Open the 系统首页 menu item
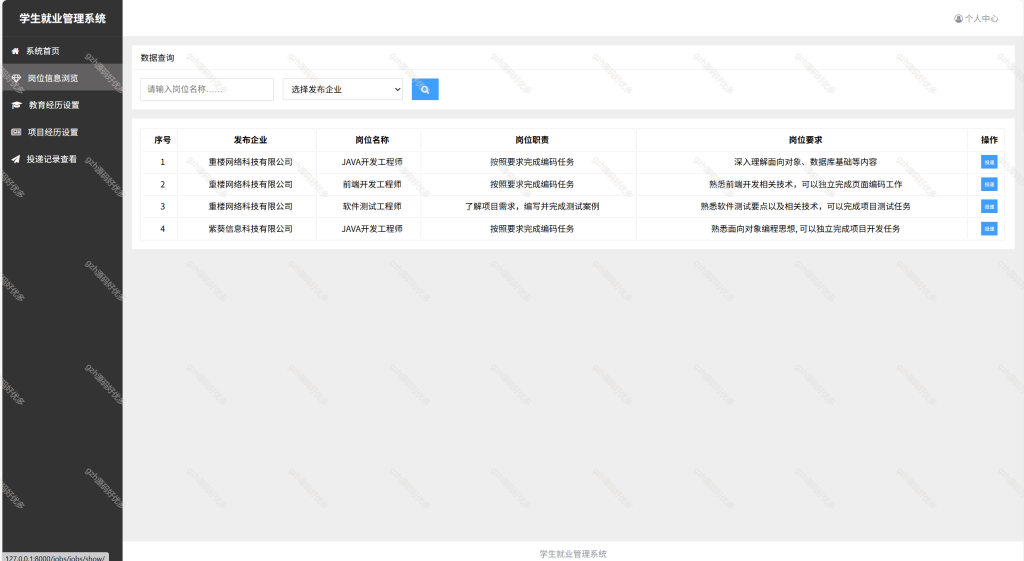This screenshot has width=1024, height=561. pyautogui.click(x=62, y=51)
